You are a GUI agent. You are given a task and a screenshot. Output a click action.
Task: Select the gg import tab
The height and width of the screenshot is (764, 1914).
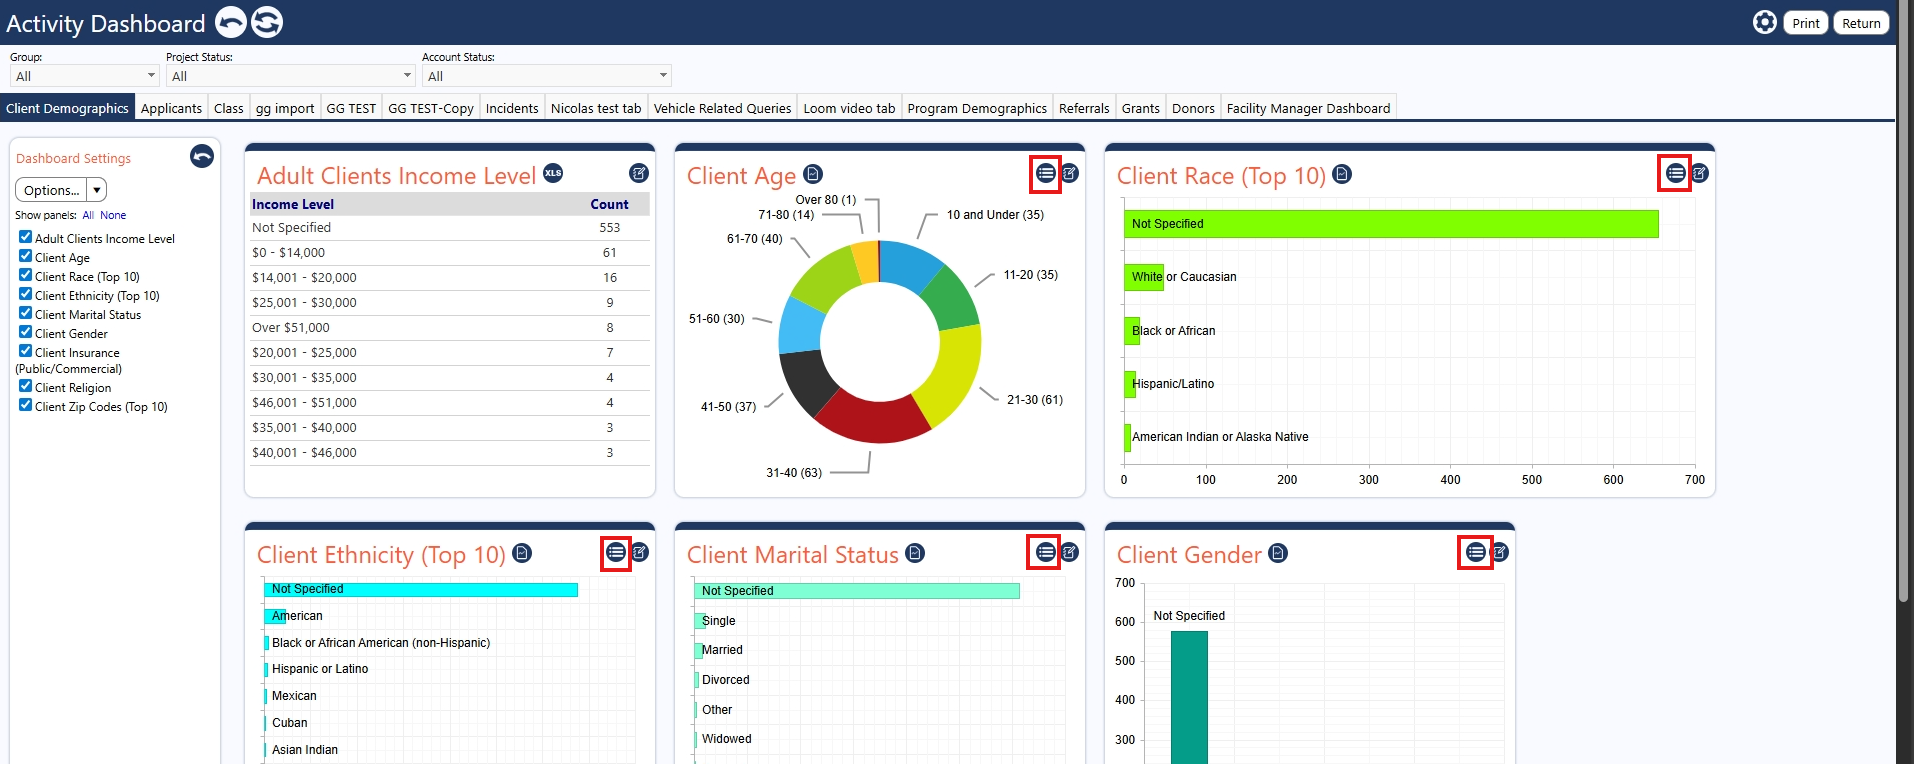tap(285, 108)
